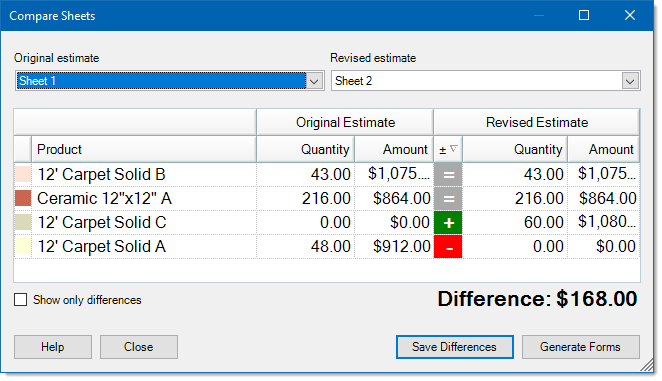This screenshot has height=381, width=662.
Task: Click the Generate Forms button
Action: pos(581,347)
